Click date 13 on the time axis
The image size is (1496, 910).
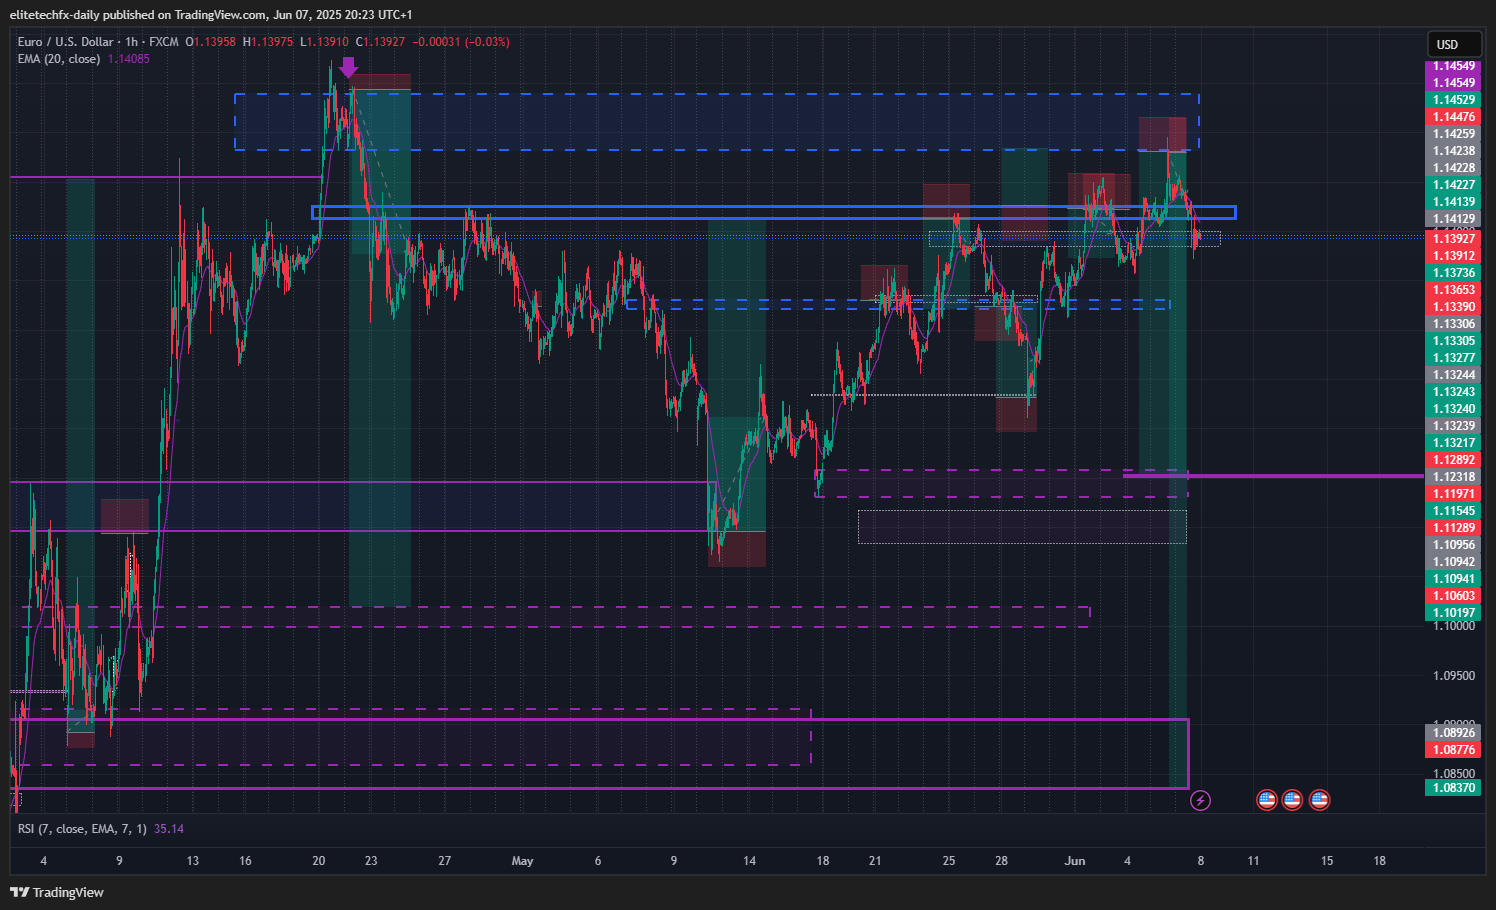pos(193,861)
